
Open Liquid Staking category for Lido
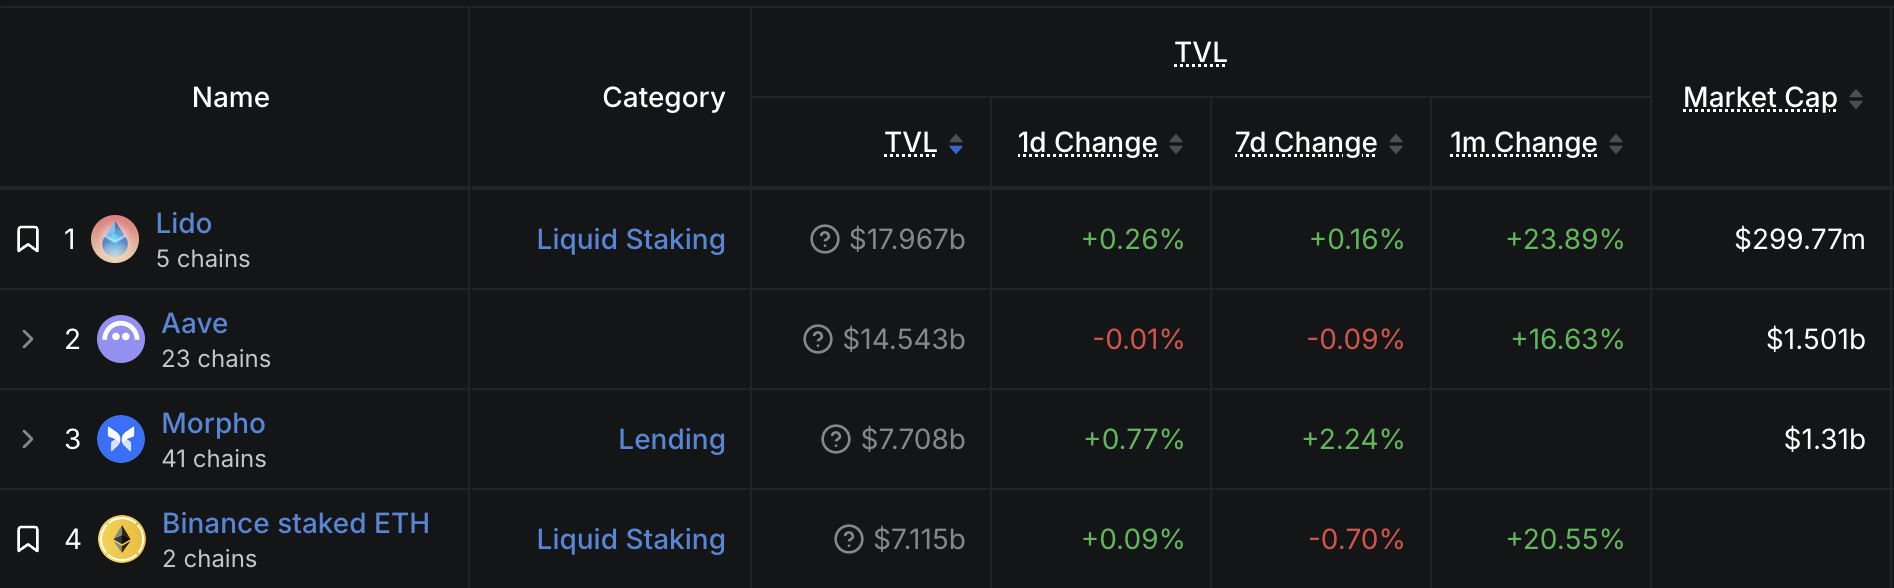[631, 239]
